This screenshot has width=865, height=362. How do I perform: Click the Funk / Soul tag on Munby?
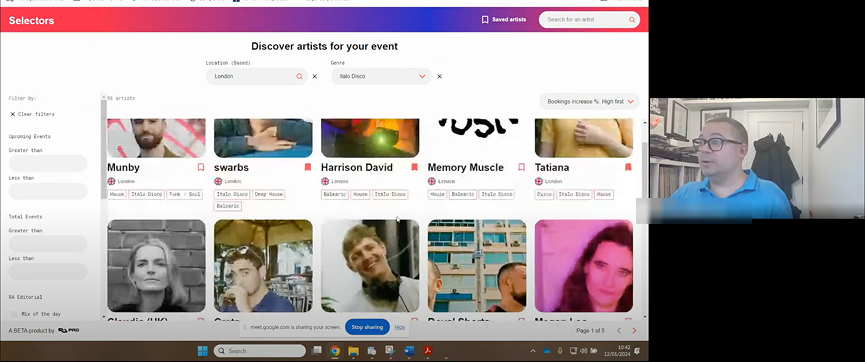[185, 194]
